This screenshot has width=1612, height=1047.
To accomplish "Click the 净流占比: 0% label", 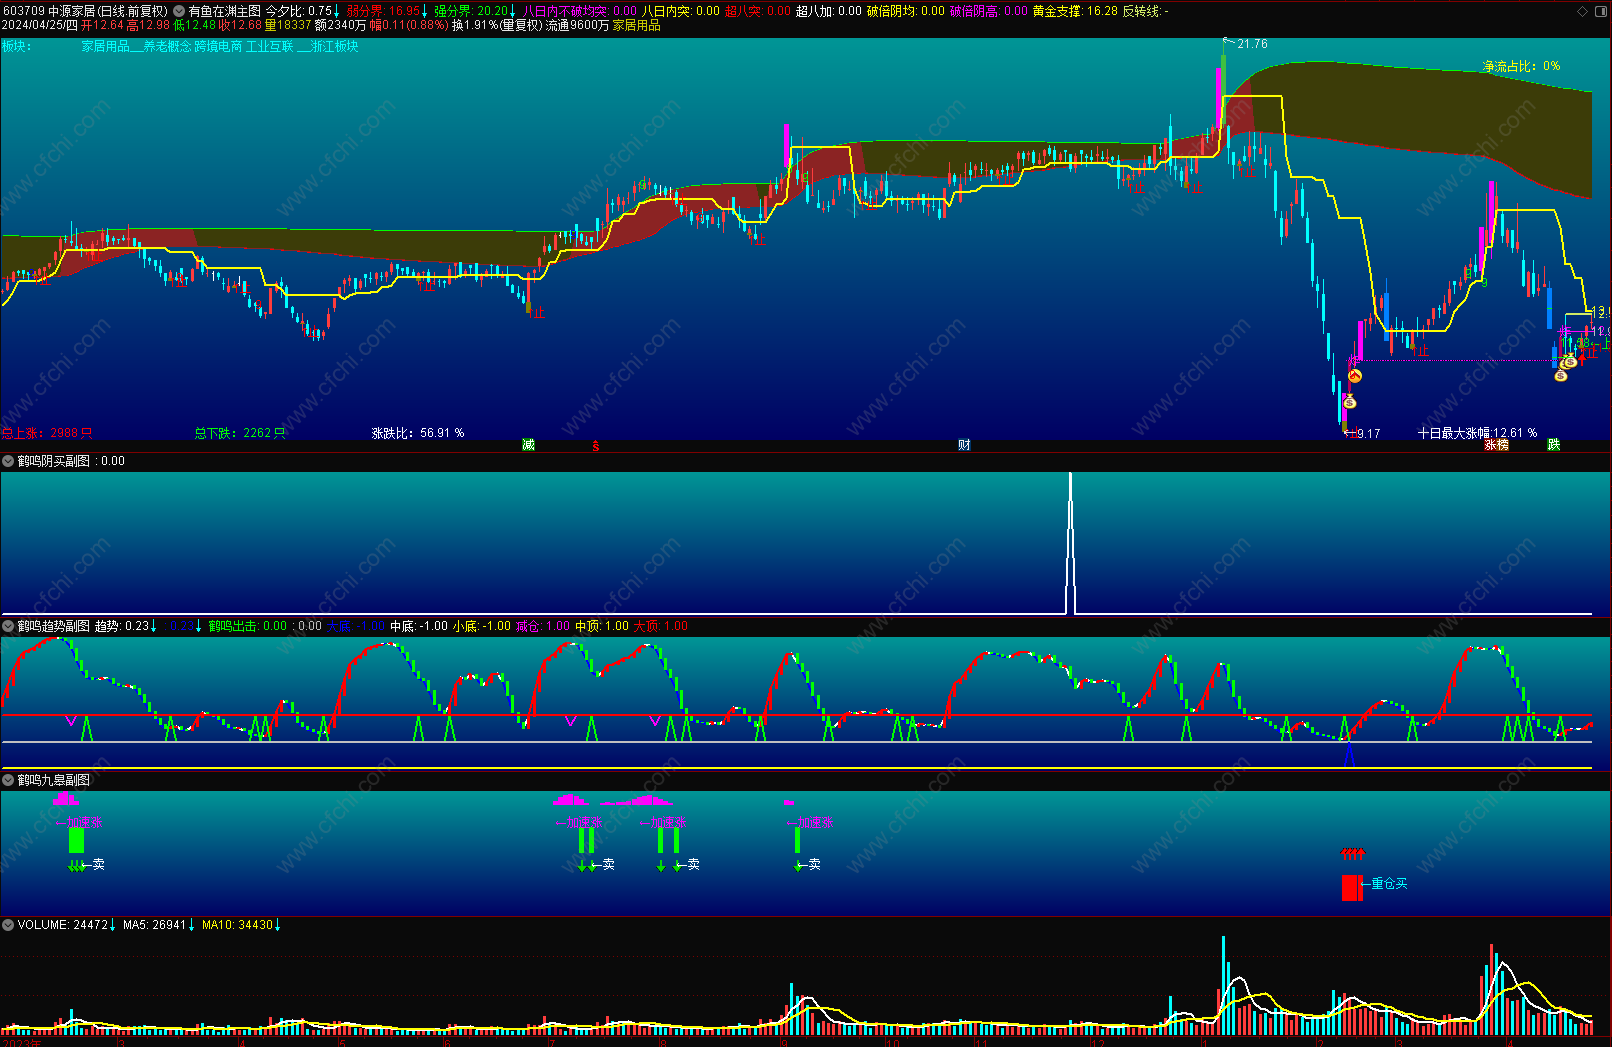I will coord(1521,66).
